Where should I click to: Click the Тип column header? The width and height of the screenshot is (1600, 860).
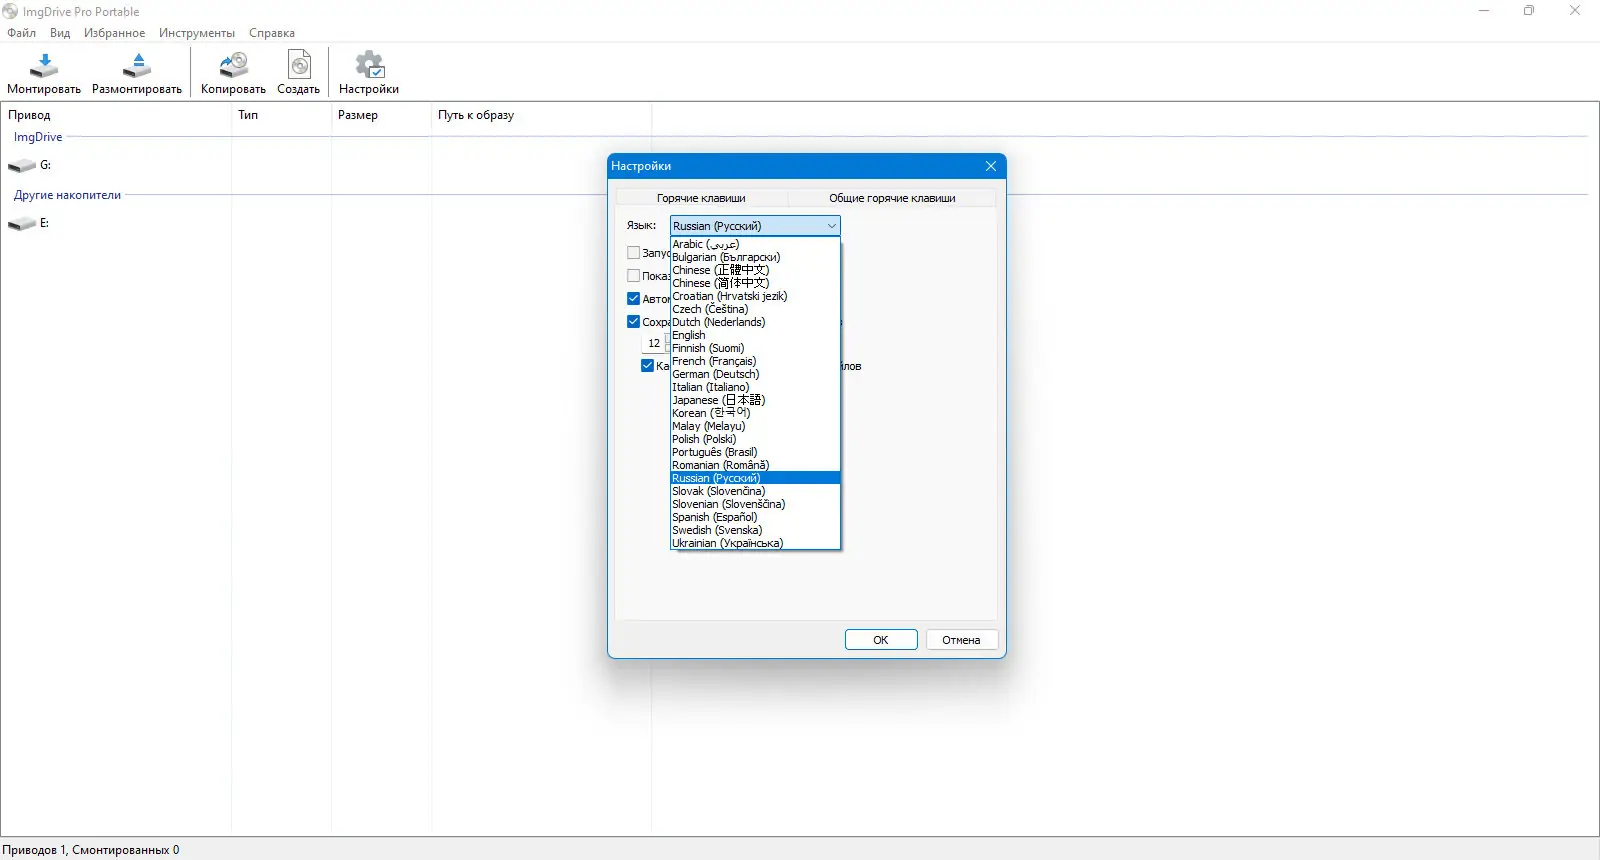(x=281, y=115)
